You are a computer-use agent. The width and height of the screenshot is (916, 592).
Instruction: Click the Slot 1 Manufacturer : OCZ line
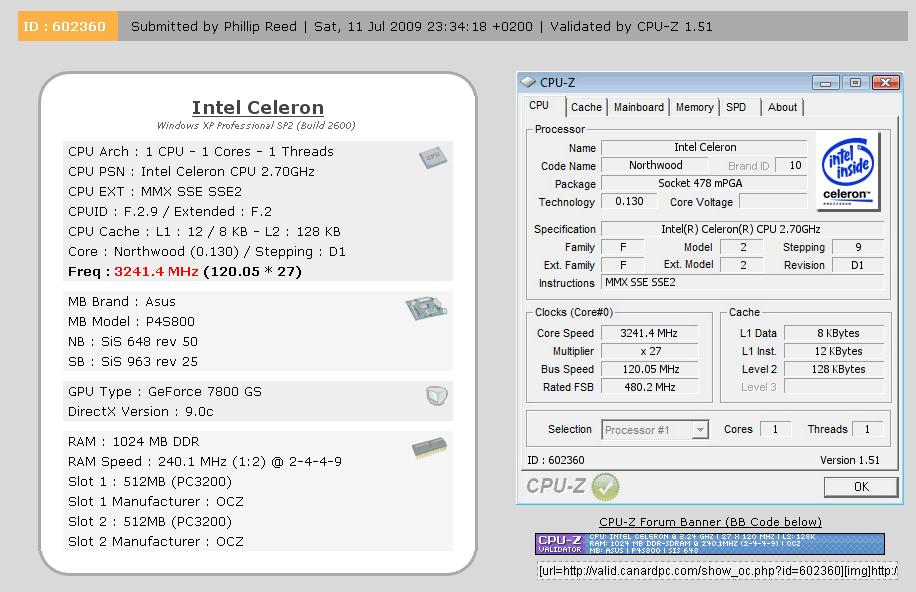(x=155, y=501)
